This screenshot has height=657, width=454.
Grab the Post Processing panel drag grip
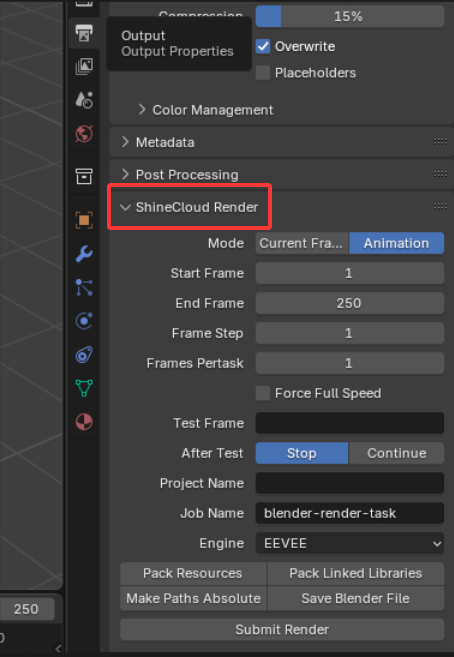pyautogui.click(x=440, y=174)
